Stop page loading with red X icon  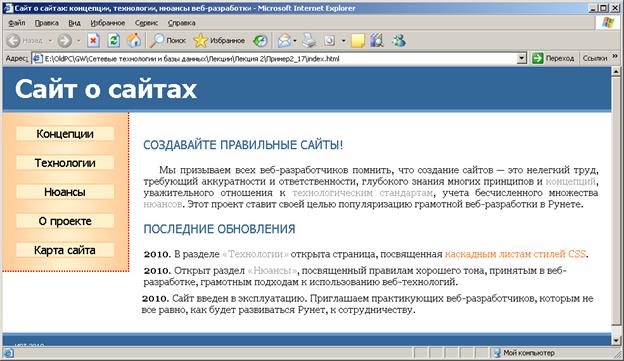tap(93, 40)
